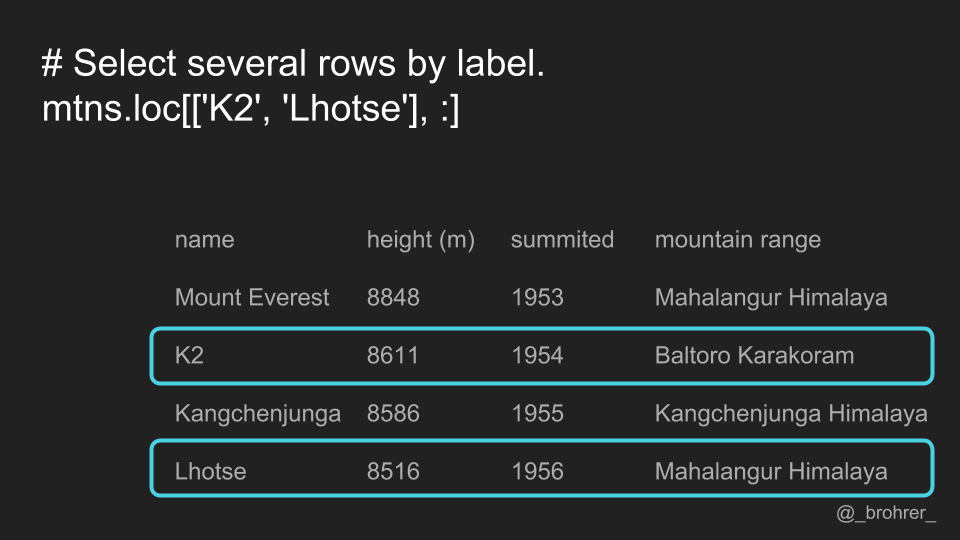Screen dimensions: 960x540
Task: Click the 'height (m)' column header
Action: click(421, 240)
